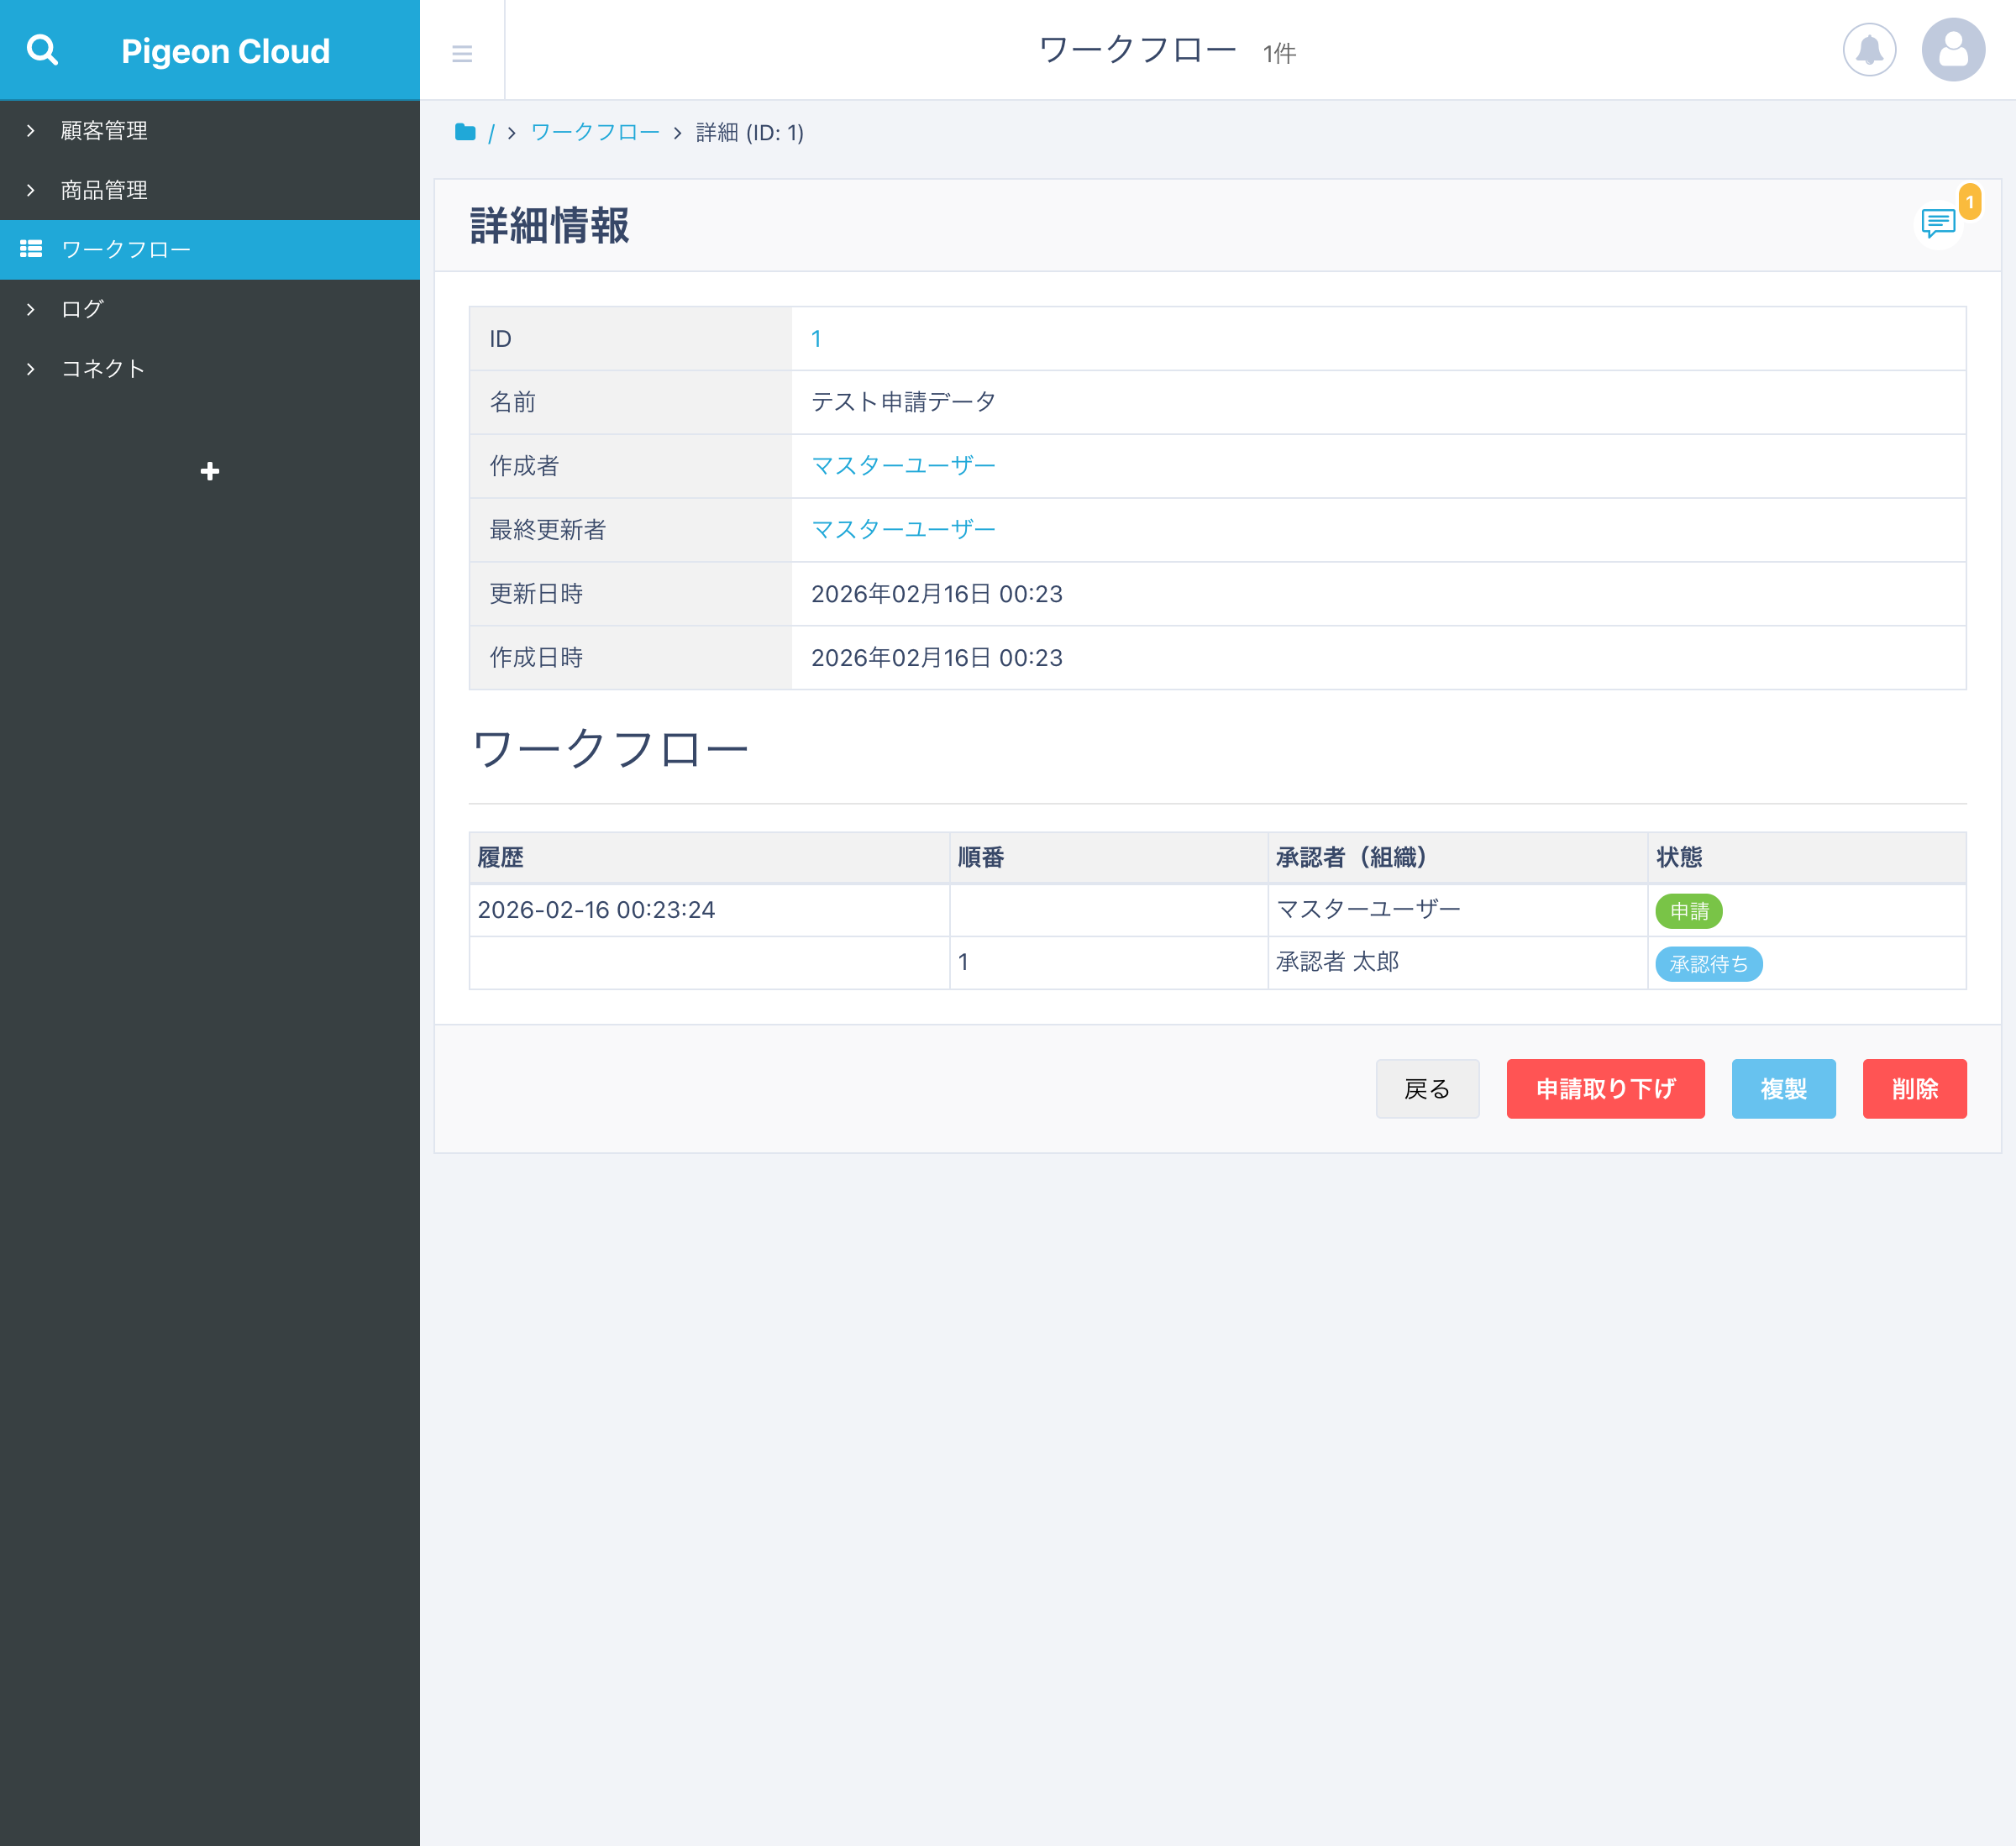Screen dimensions: 2016x1846
Task: Click the ワークフロー breadcrumb link
Action: pyautogui.click(x=595, y=132)
